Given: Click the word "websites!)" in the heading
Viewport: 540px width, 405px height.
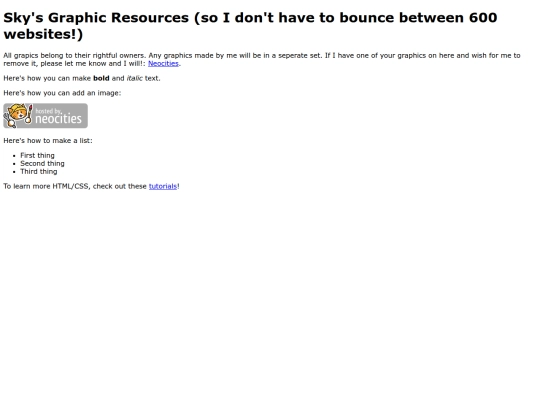Looking at the screenshot, I should coord(43,34).
